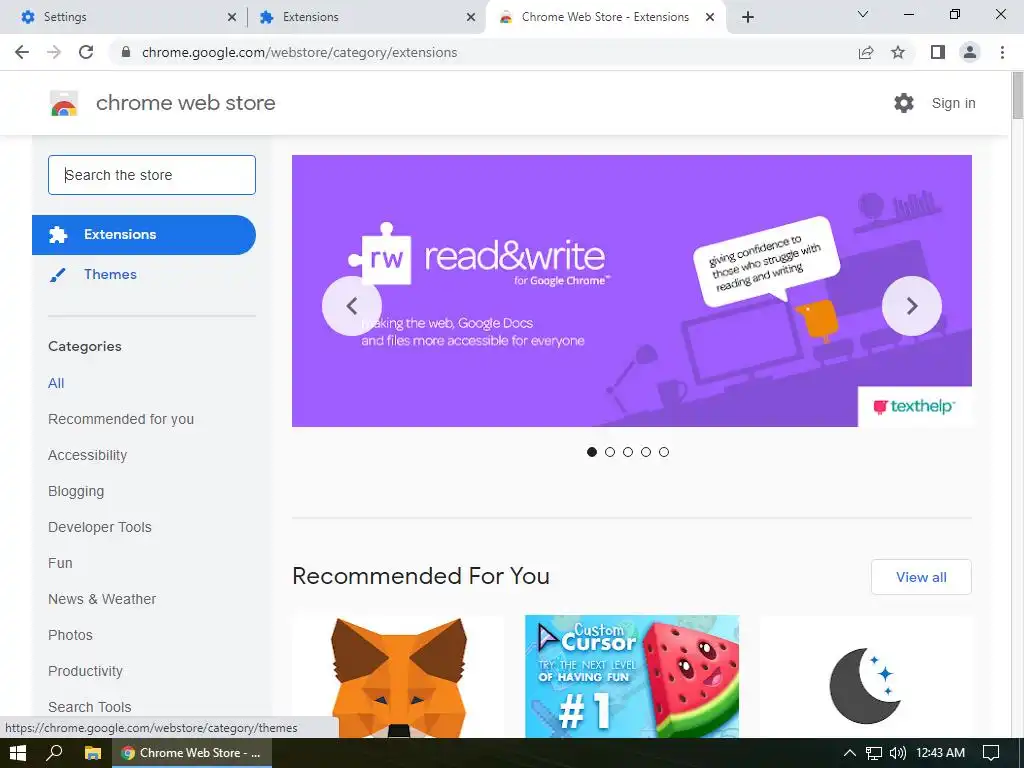Open volume speaker tray icon
Viewport: 1024px width, 768px height.
898,753
